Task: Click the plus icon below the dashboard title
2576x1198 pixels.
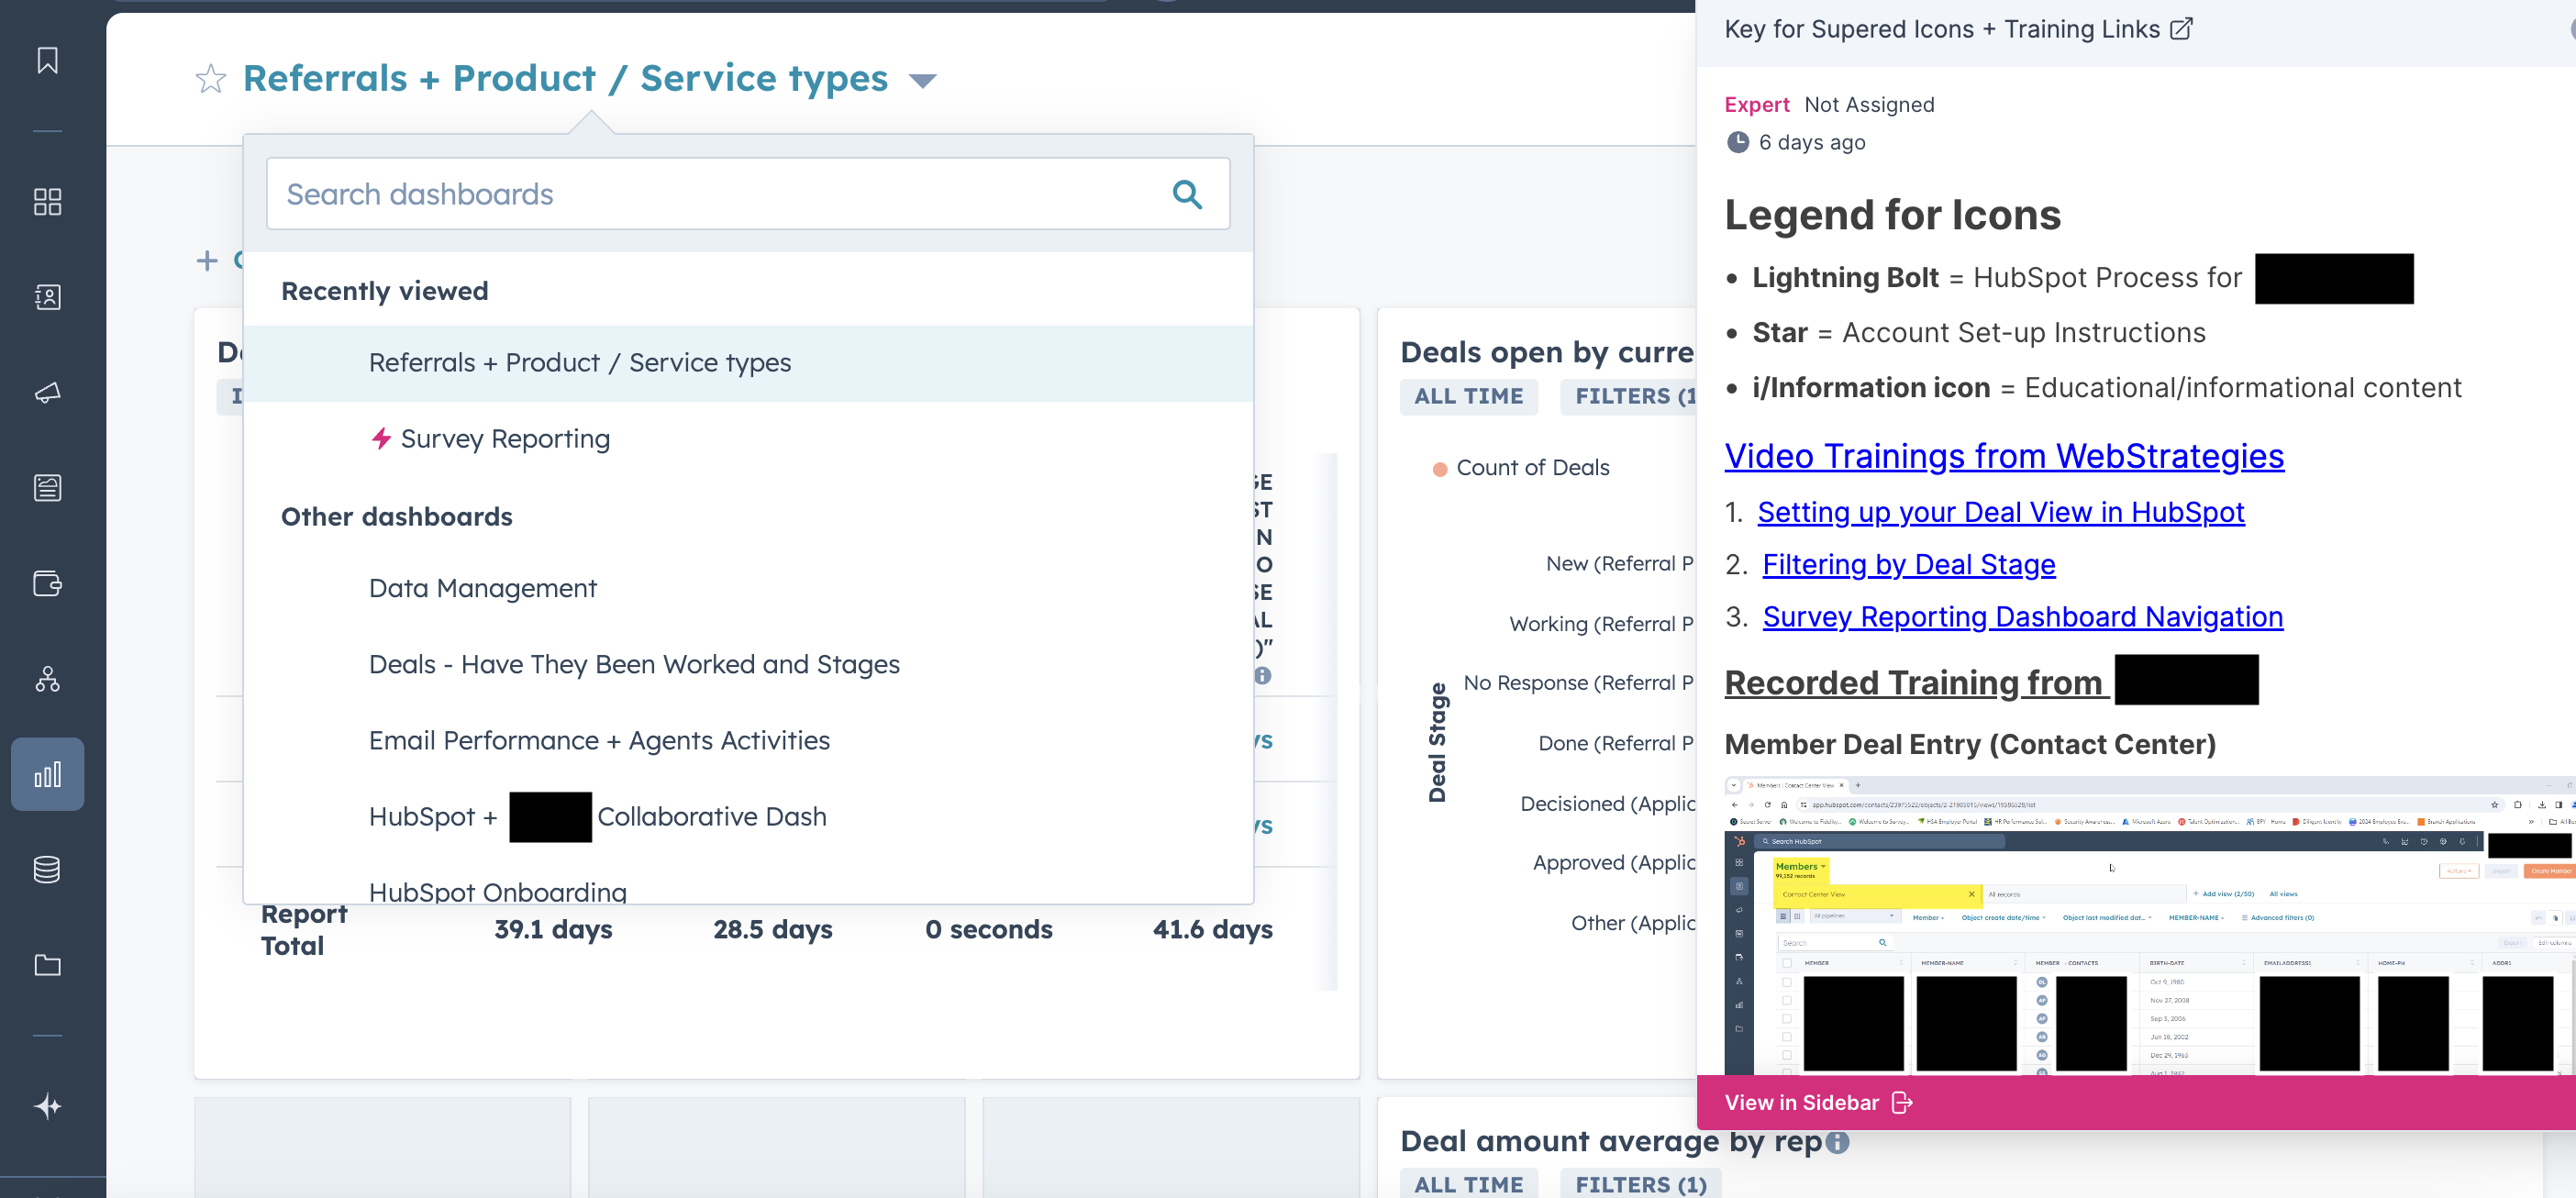Action: coord(207,260)
